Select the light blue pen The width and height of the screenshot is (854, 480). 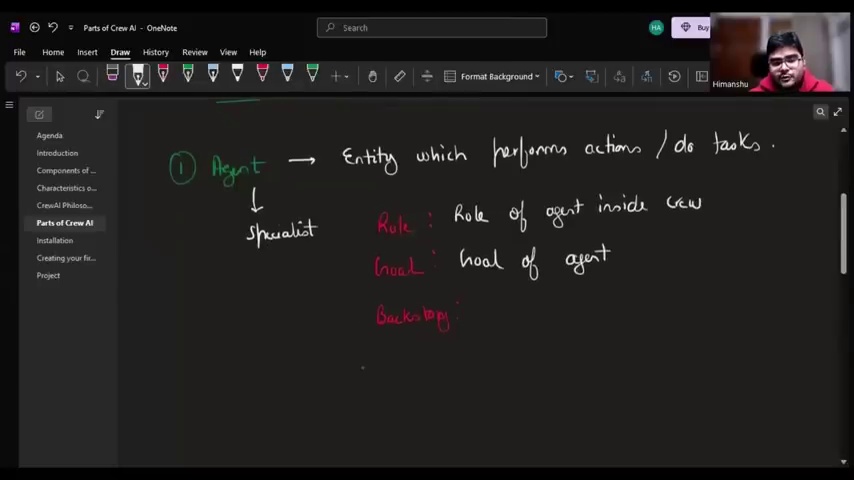[213, 74]
